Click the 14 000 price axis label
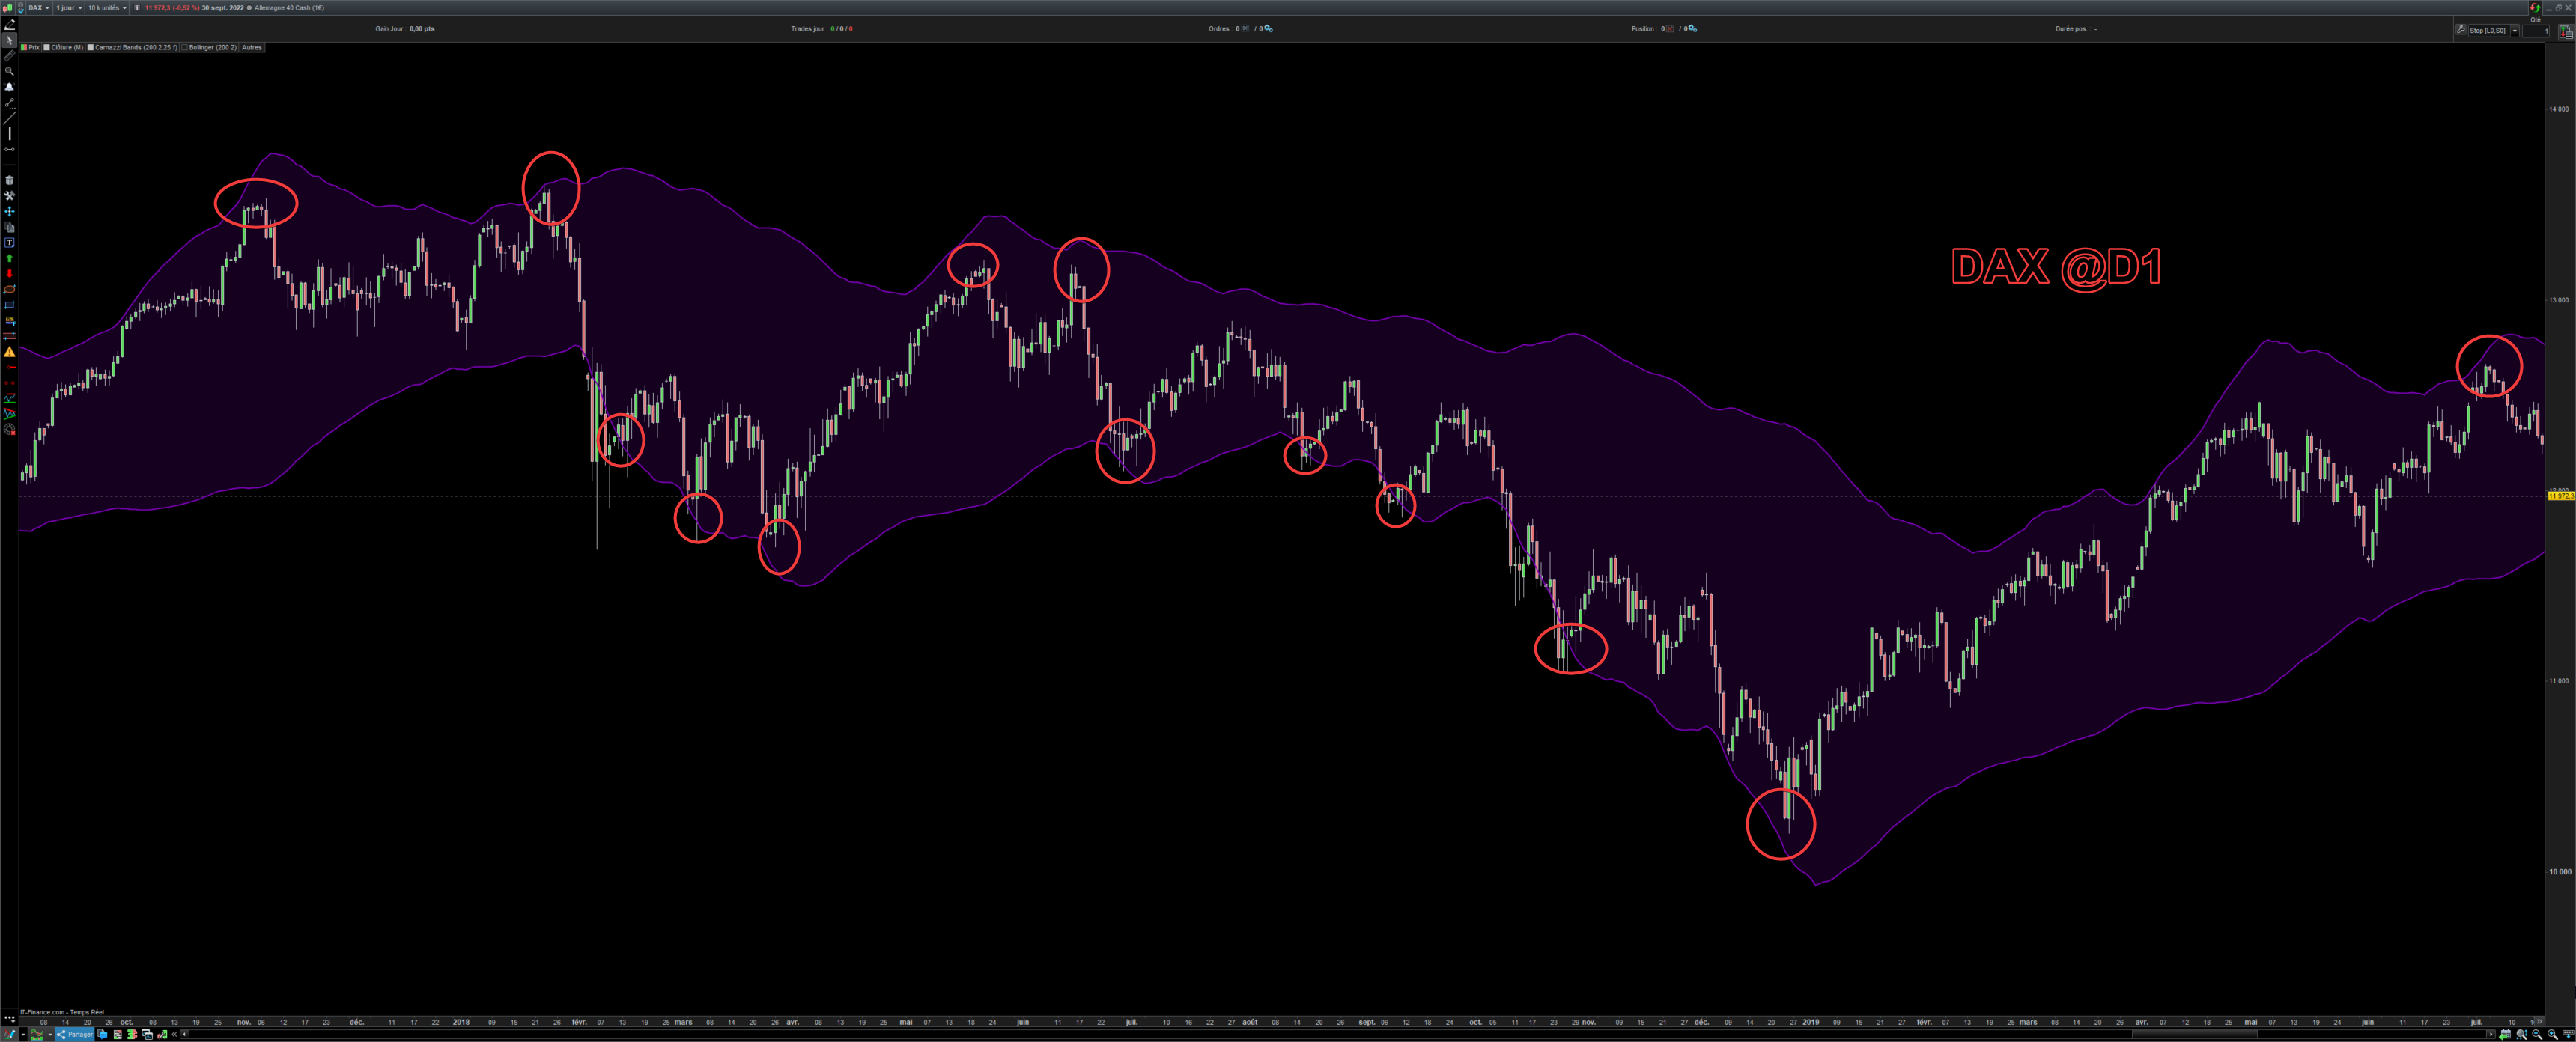This screenshot has width=2576, height=1042. click(x=2559, y=109)
